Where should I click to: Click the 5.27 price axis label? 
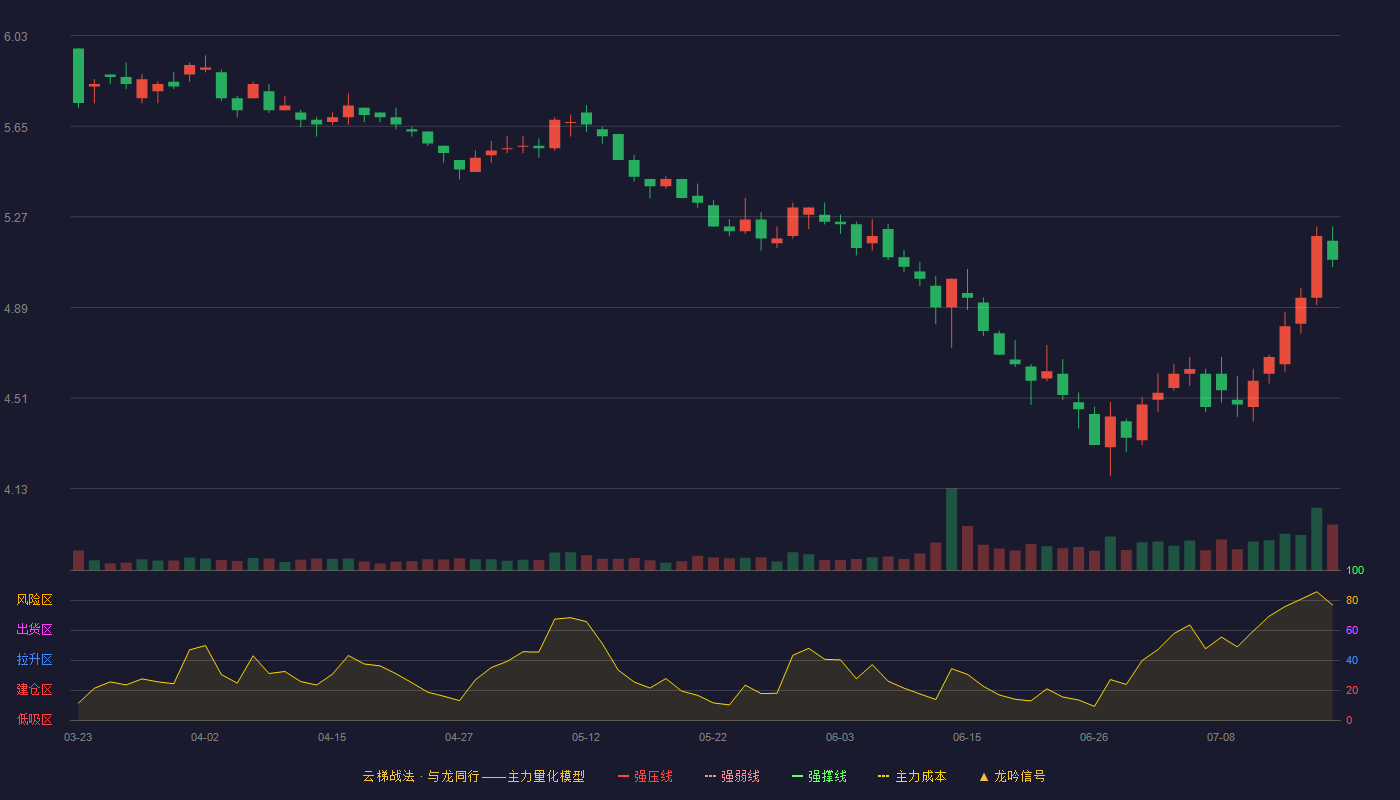(x=16, y=218)
